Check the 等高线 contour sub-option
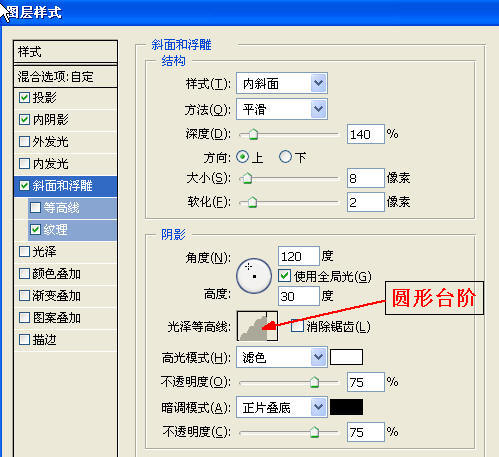499x457 pixels. click(35, 207)
